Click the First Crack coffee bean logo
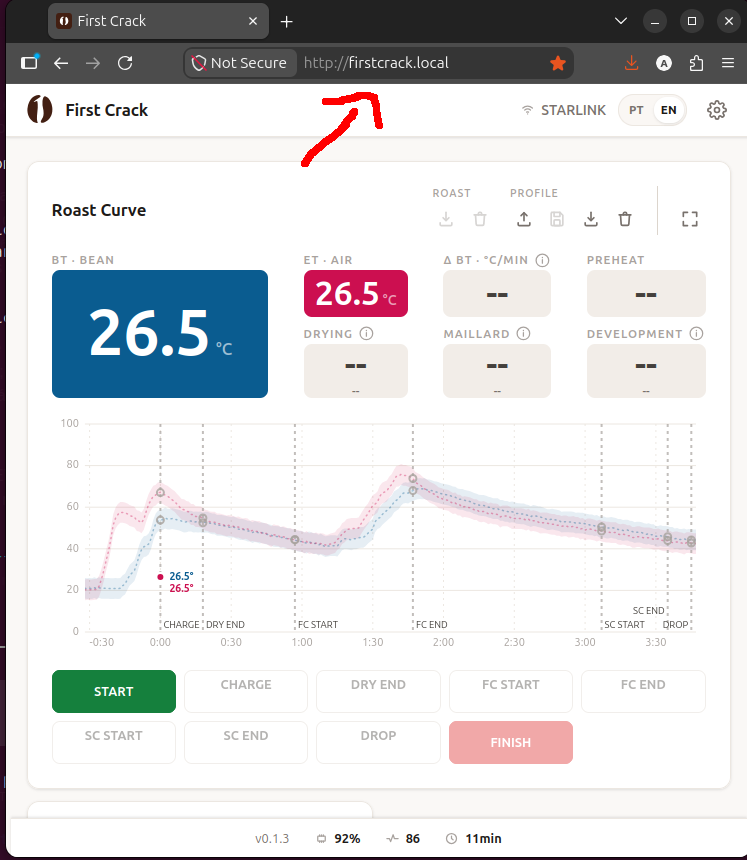 coord(40,109)
